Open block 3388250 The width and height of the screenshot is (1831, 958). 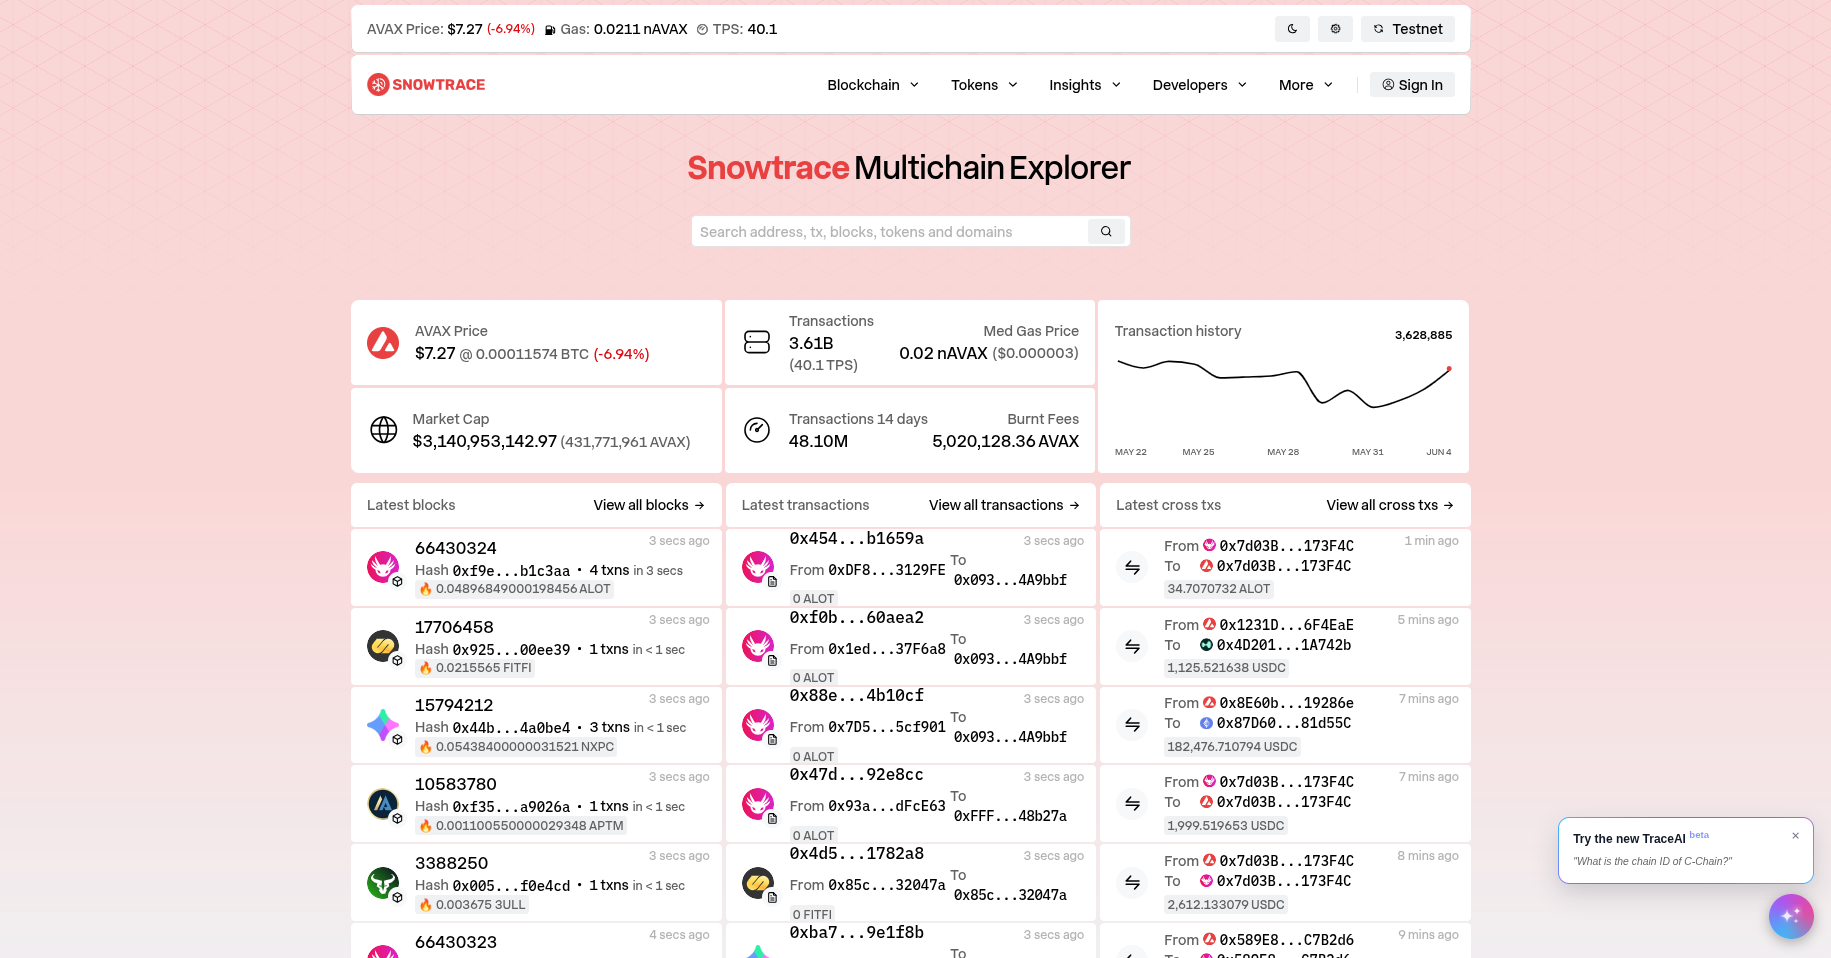(x=452, y=863)
